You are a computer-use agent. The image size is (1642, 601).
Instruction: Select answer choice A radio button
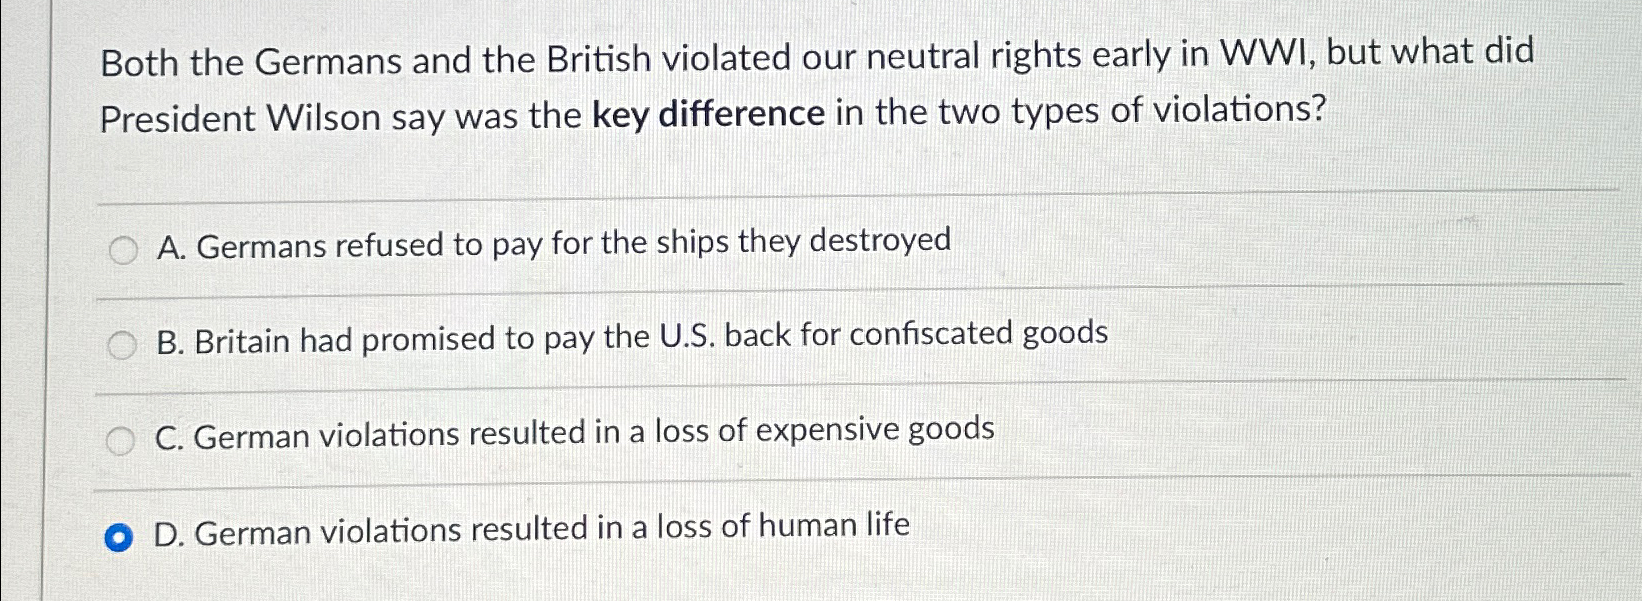(123, 251)
